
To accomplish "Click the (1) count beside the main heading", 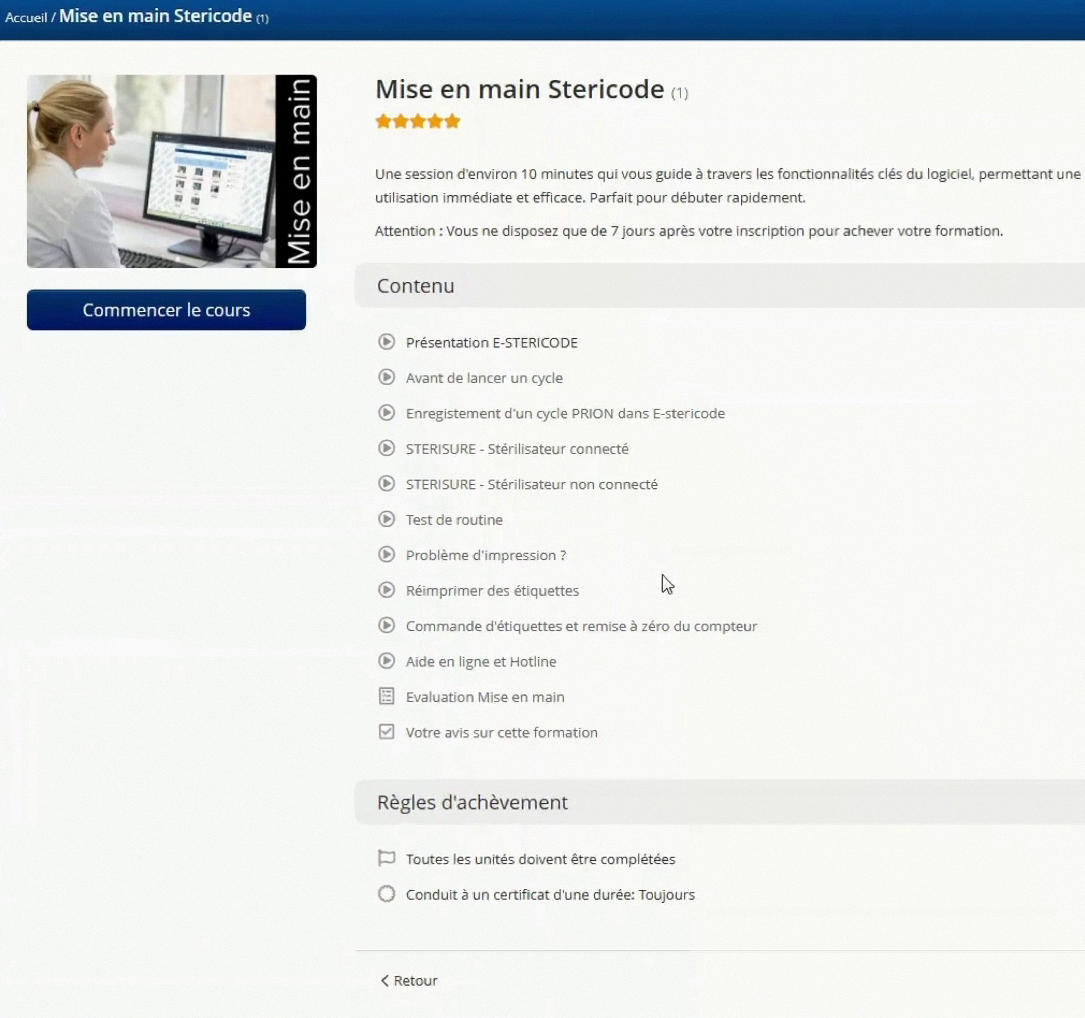I will [x=680, y=93].
